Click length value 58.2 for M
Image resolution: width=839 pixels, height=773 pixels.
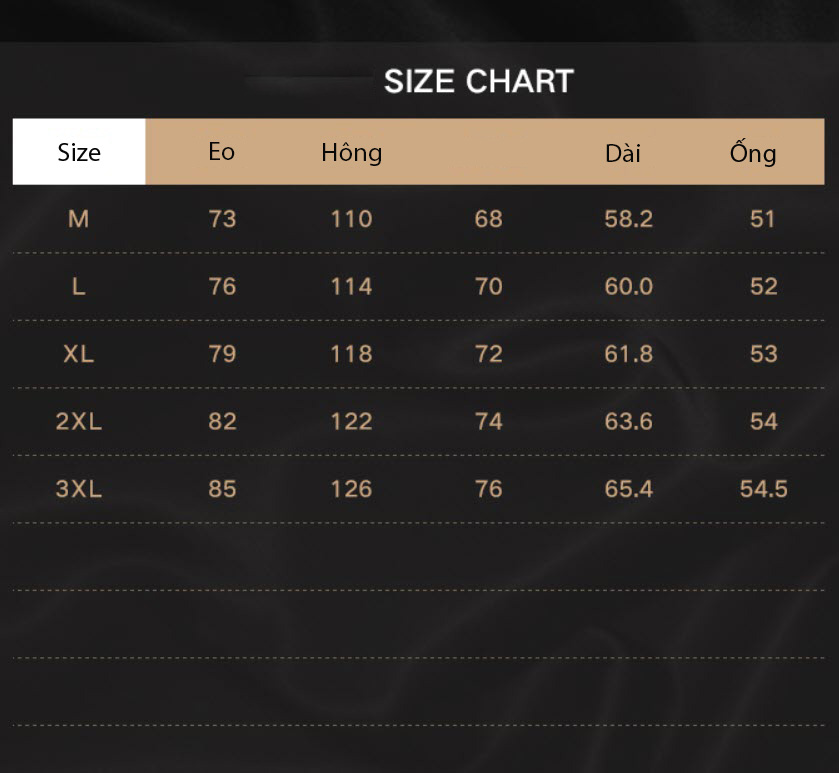[x=629, y=219]
